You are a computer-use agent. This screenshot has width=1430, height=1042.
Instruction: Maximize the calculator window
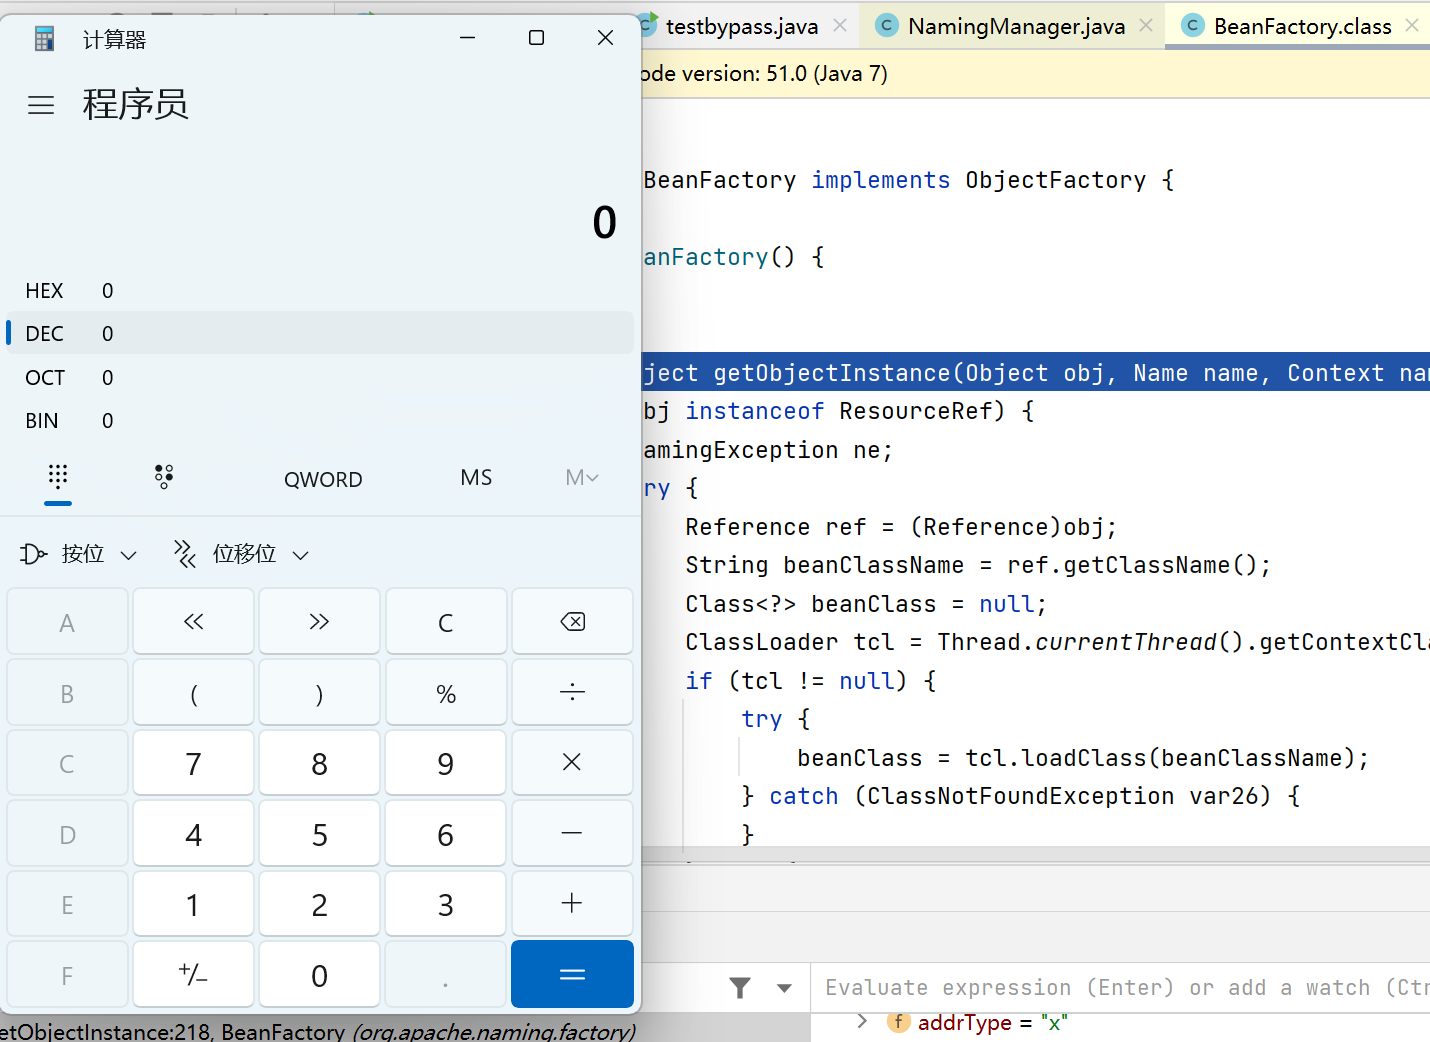(x=536, y=38)
